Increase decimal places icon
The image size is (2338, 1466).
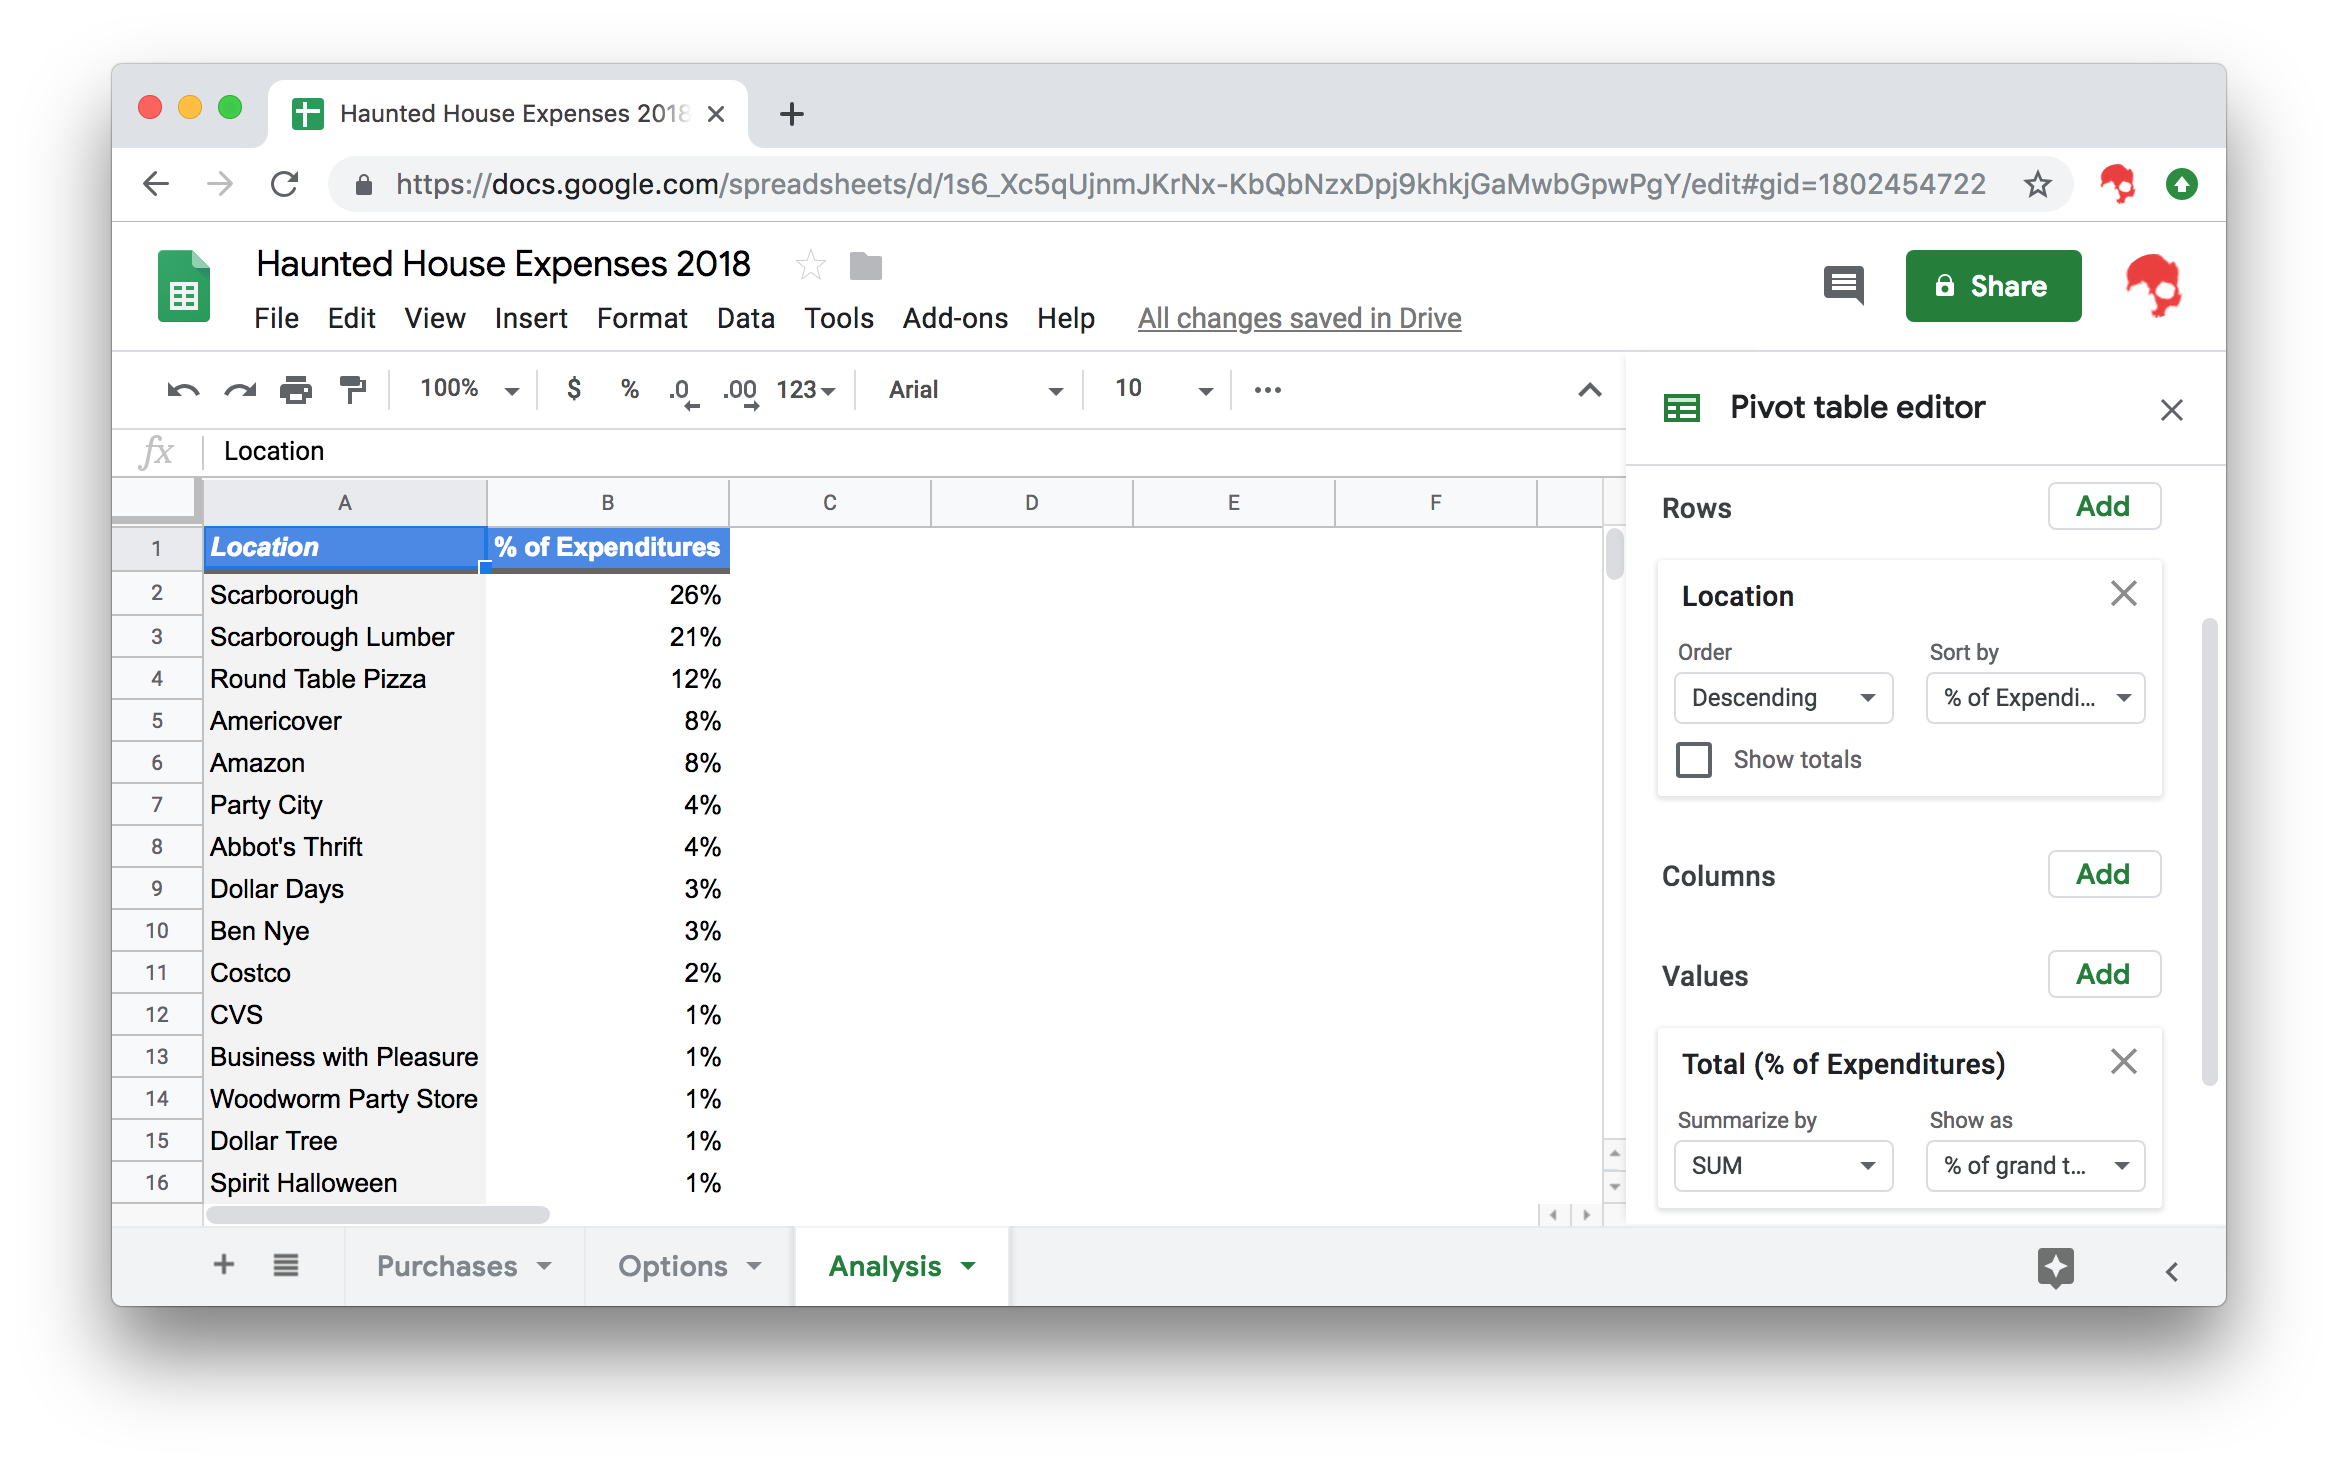(x=740, y=392)
